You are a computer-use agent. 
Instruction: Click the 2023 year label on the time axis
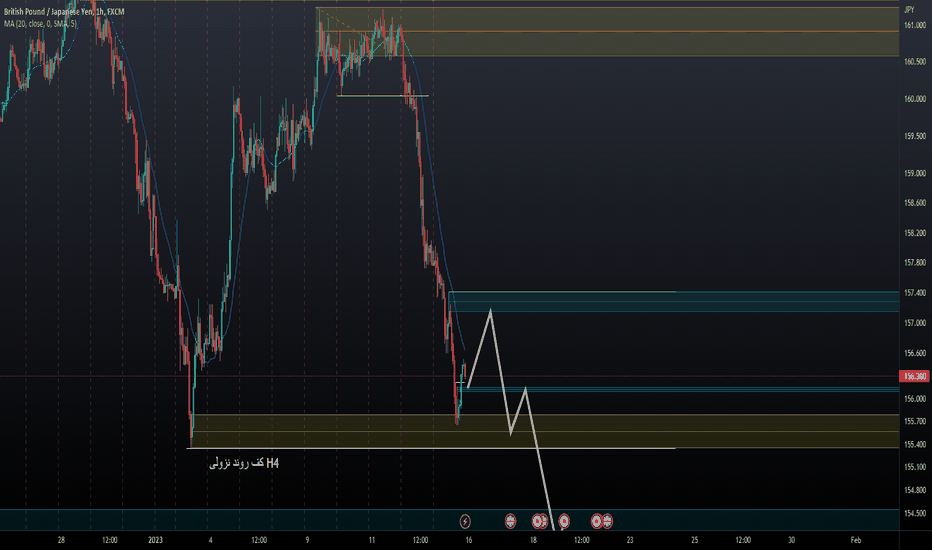155,540
